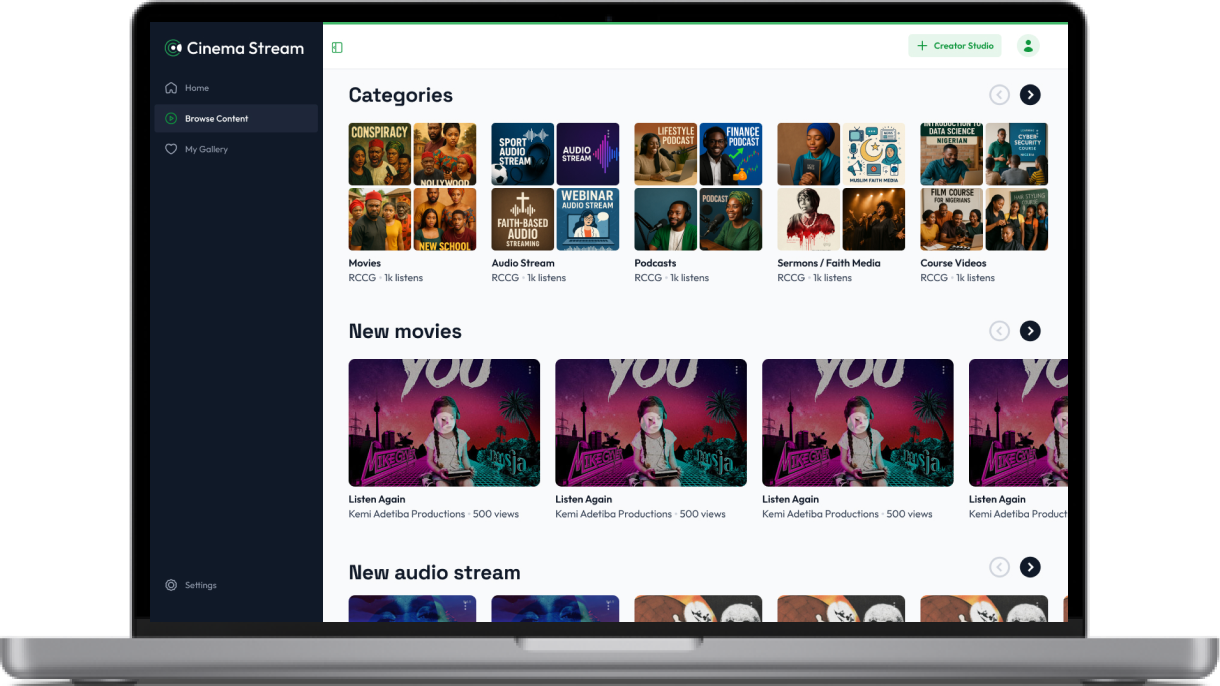This screenshot has height=686, width=1220.
Task: Open Settings gear in sidebar
Action: point(171,585)
